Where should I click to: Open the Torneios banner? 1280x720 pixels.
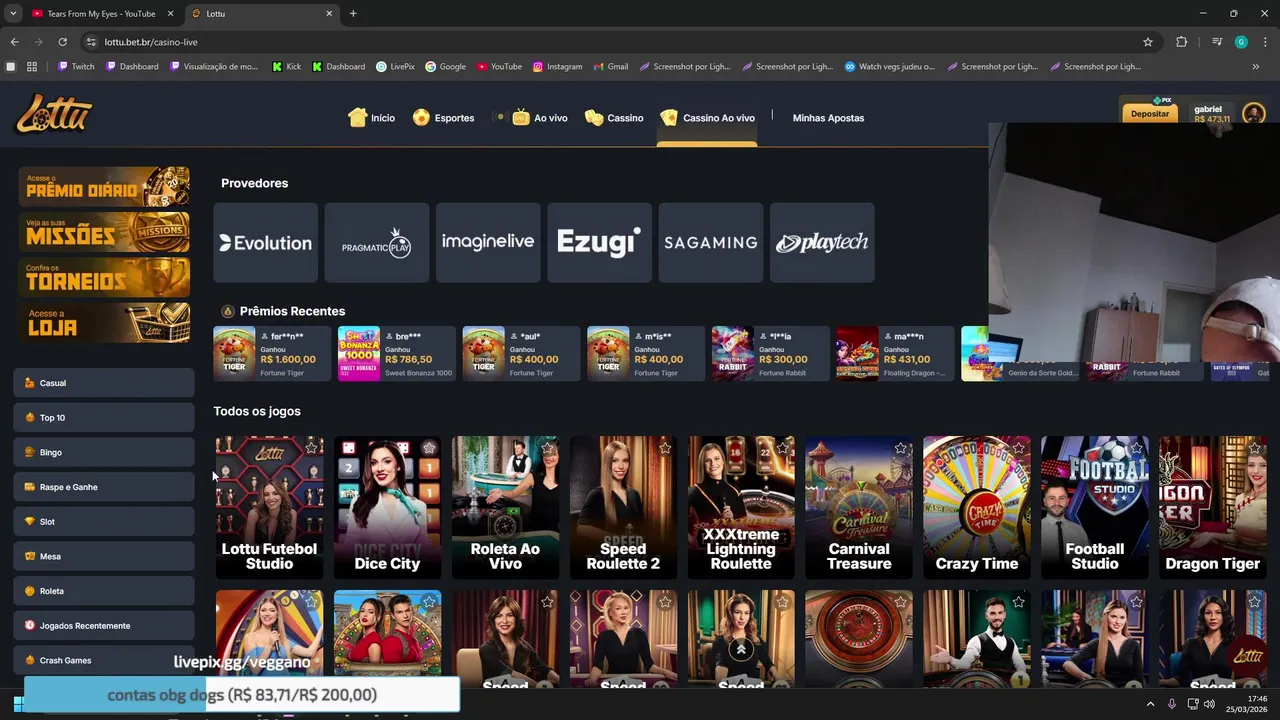click(104, 277)
